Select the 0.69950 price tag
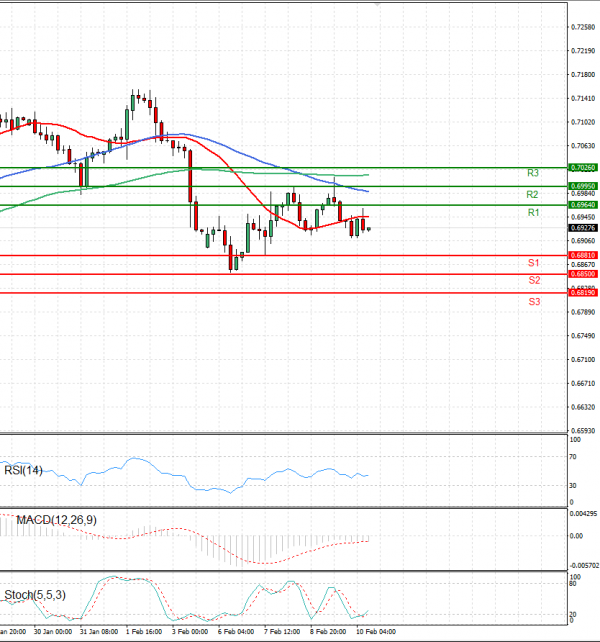Screen dimensions: 600x642 (x=583, y=186)
